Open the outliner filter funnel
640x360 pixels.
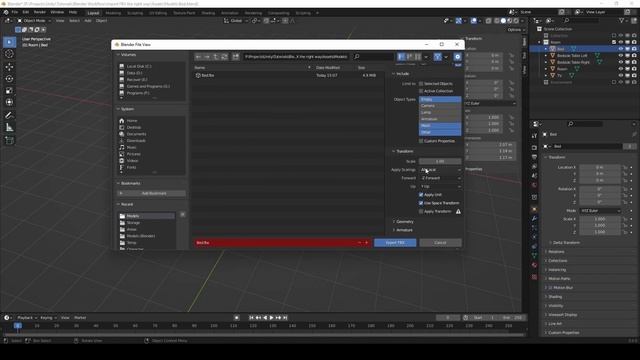point(621,20)
